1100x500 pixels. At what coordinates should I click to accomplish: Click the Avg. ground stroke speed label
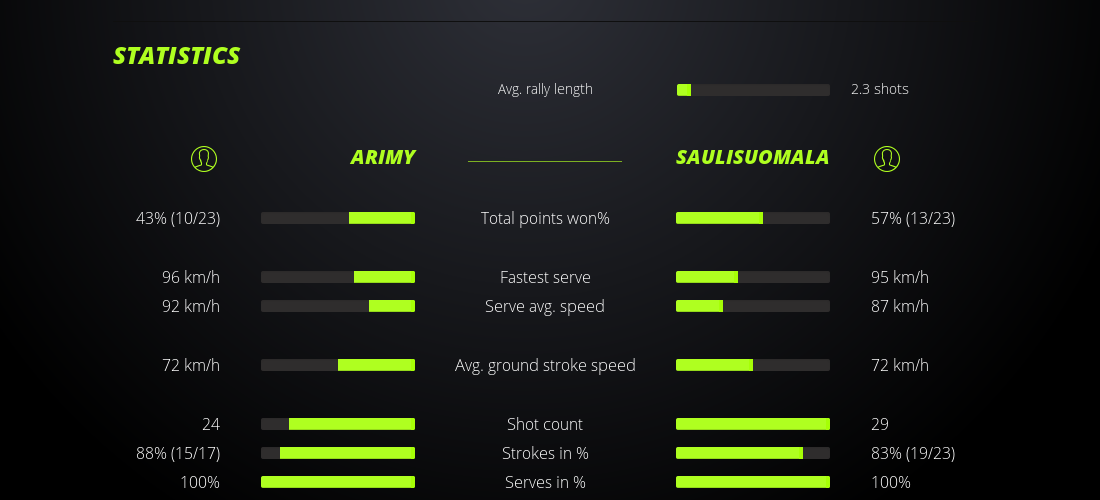545,365
